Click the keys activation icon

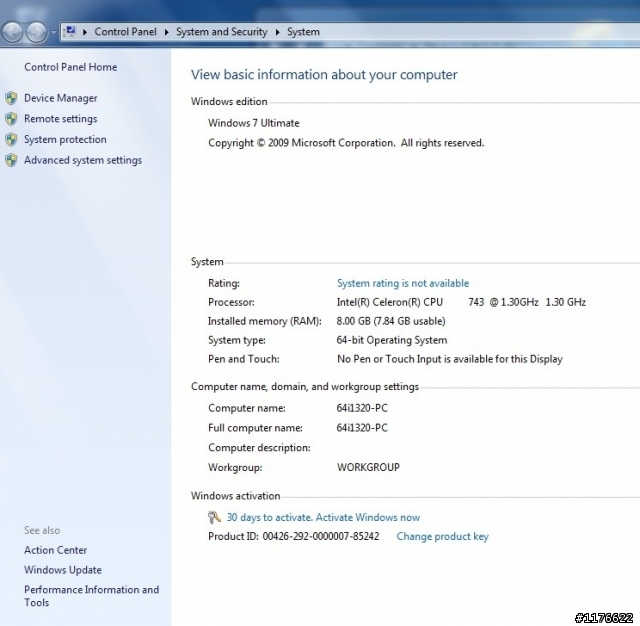(x=214, y=517)
